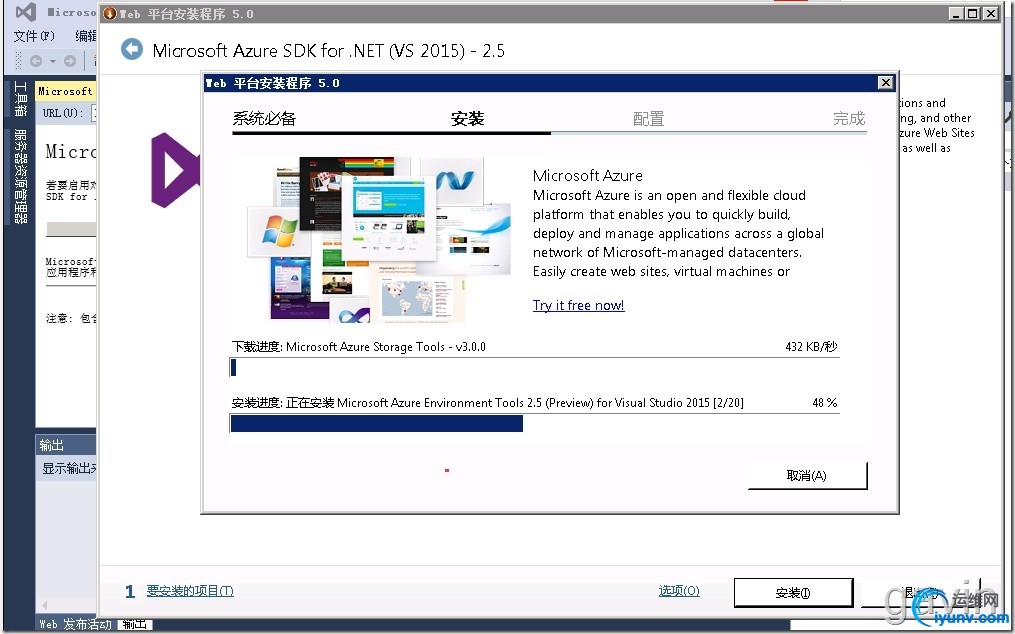Click the 安装 step label
Image resolution: width=1015 pixels, height=634 pixels.
pos(467,119)
